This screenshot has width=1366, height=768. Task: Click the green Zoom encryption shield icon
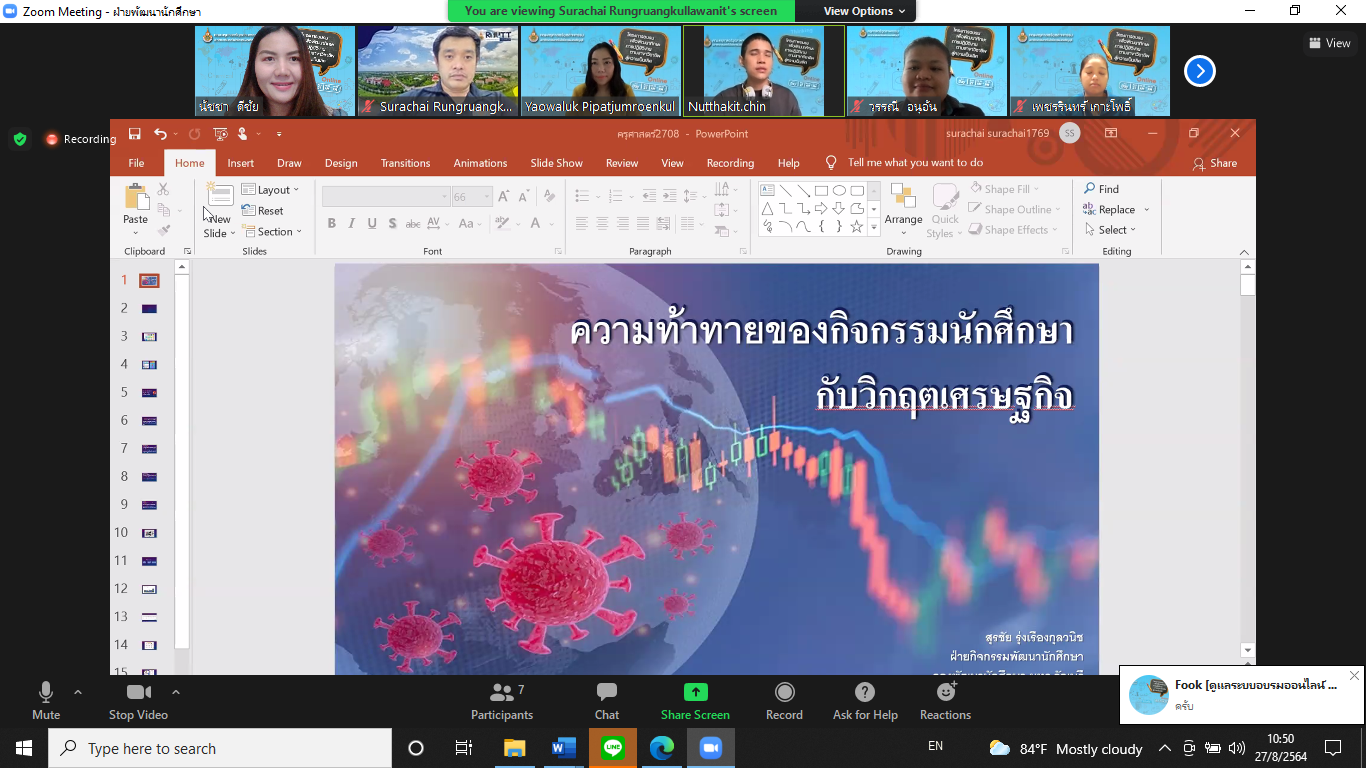[x=20, y=139]
